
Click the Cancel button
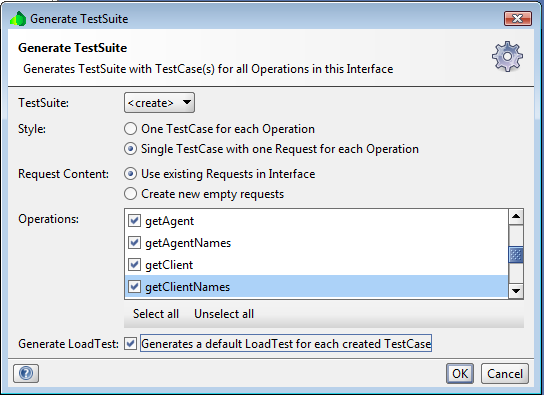505,373
